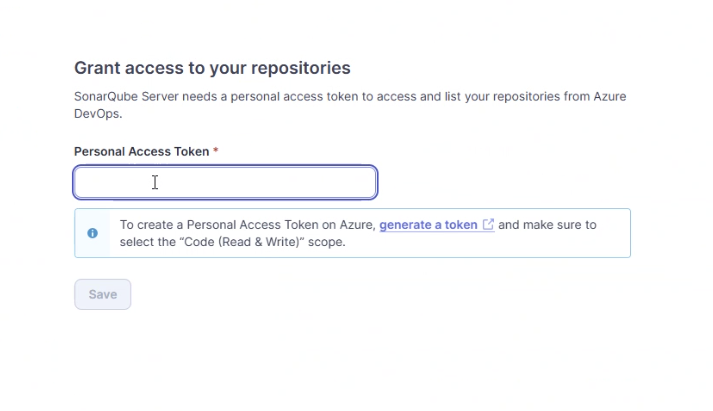Screen dimensions: 713x411
Task: Click 'To create a Personal Access Token' text
Action: [x=219, y=225]
